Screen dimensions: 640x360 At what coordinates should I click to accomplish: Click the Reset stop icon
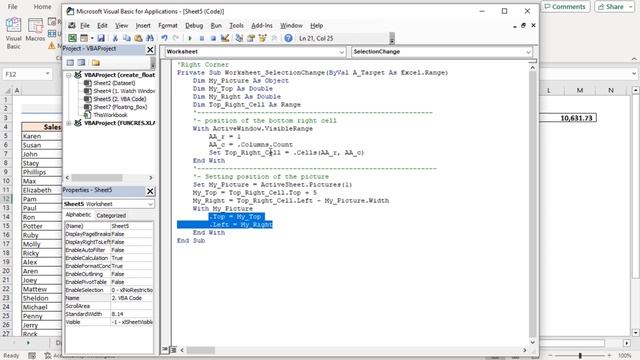213,38
